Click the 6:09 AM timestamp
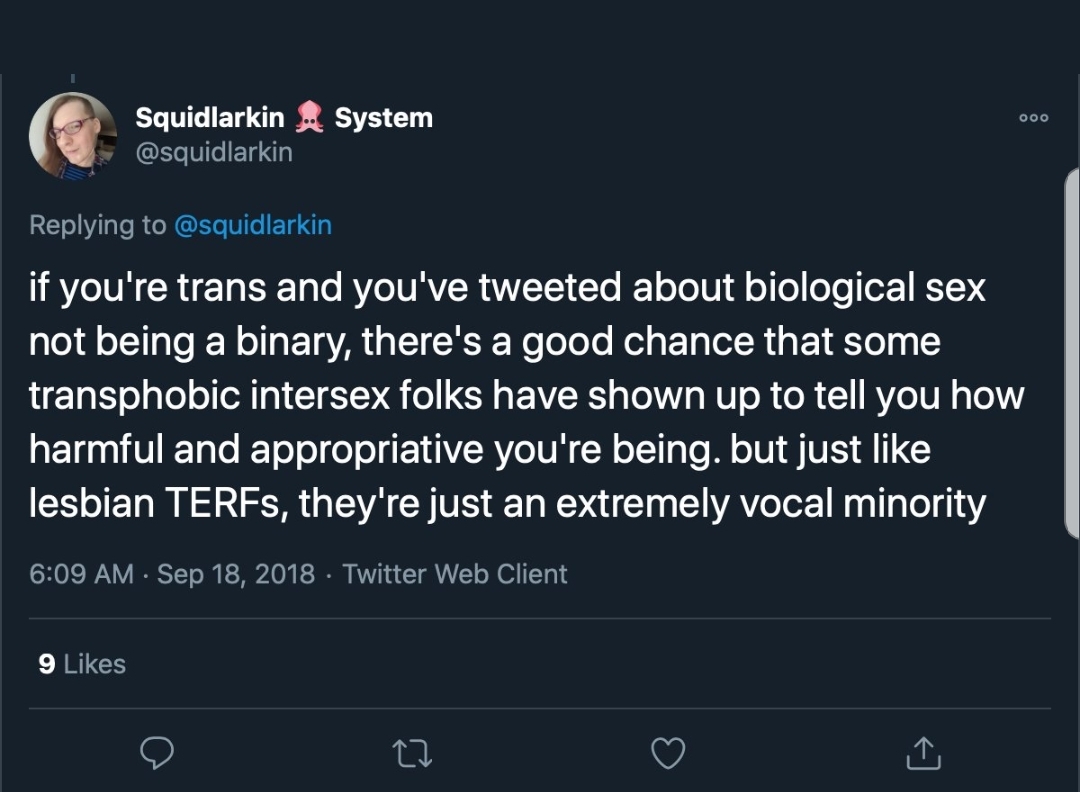This screenshot has height=792, width=1080. (81, 574)
